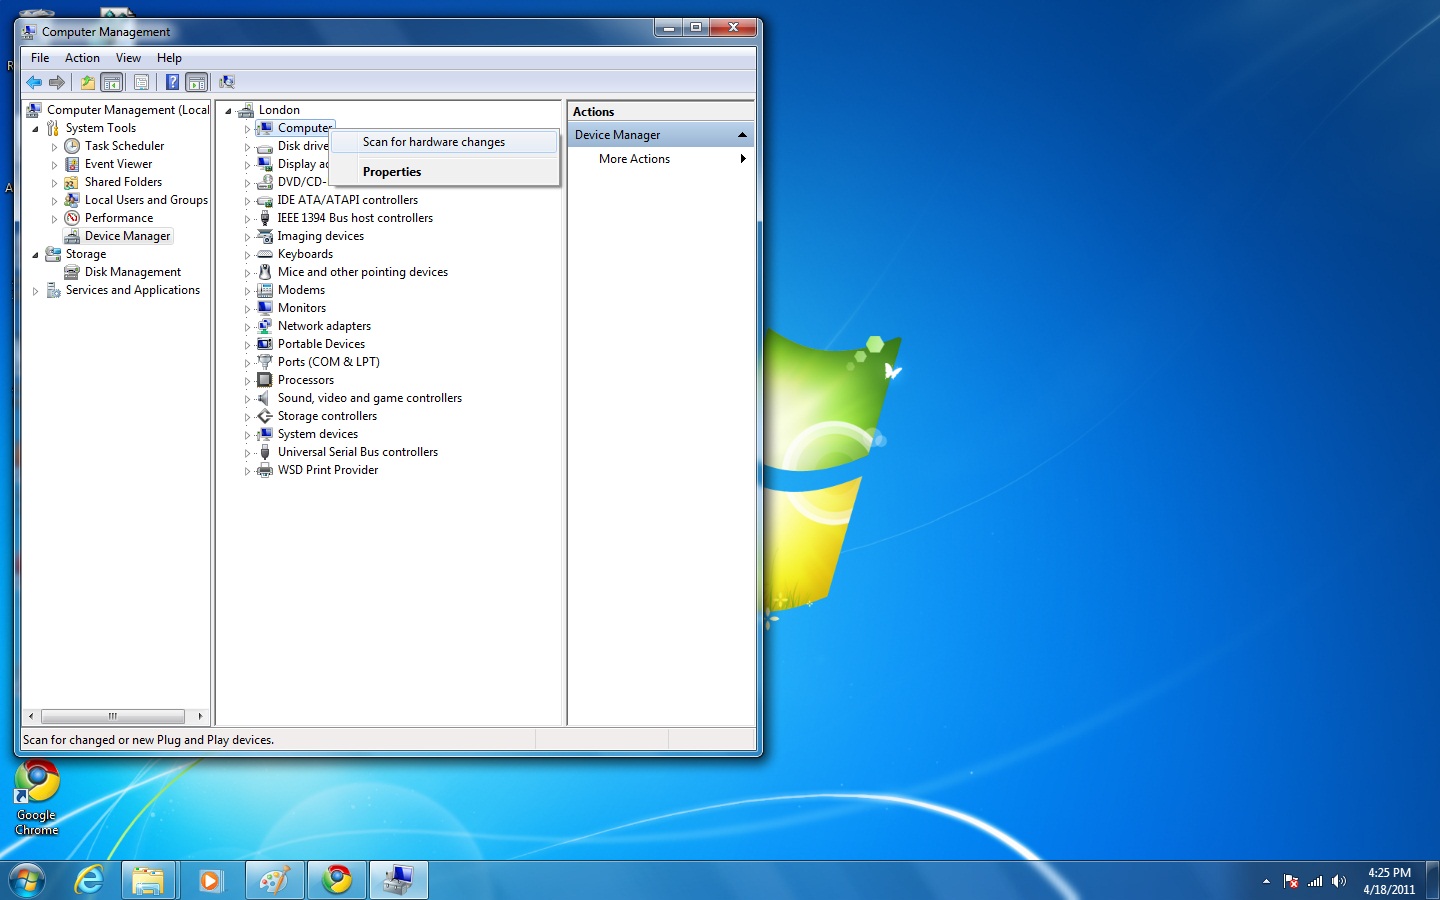This screenshot has width=1440, height=900.
Task: Open Help via the question mark icon
Action: point(172,82)
